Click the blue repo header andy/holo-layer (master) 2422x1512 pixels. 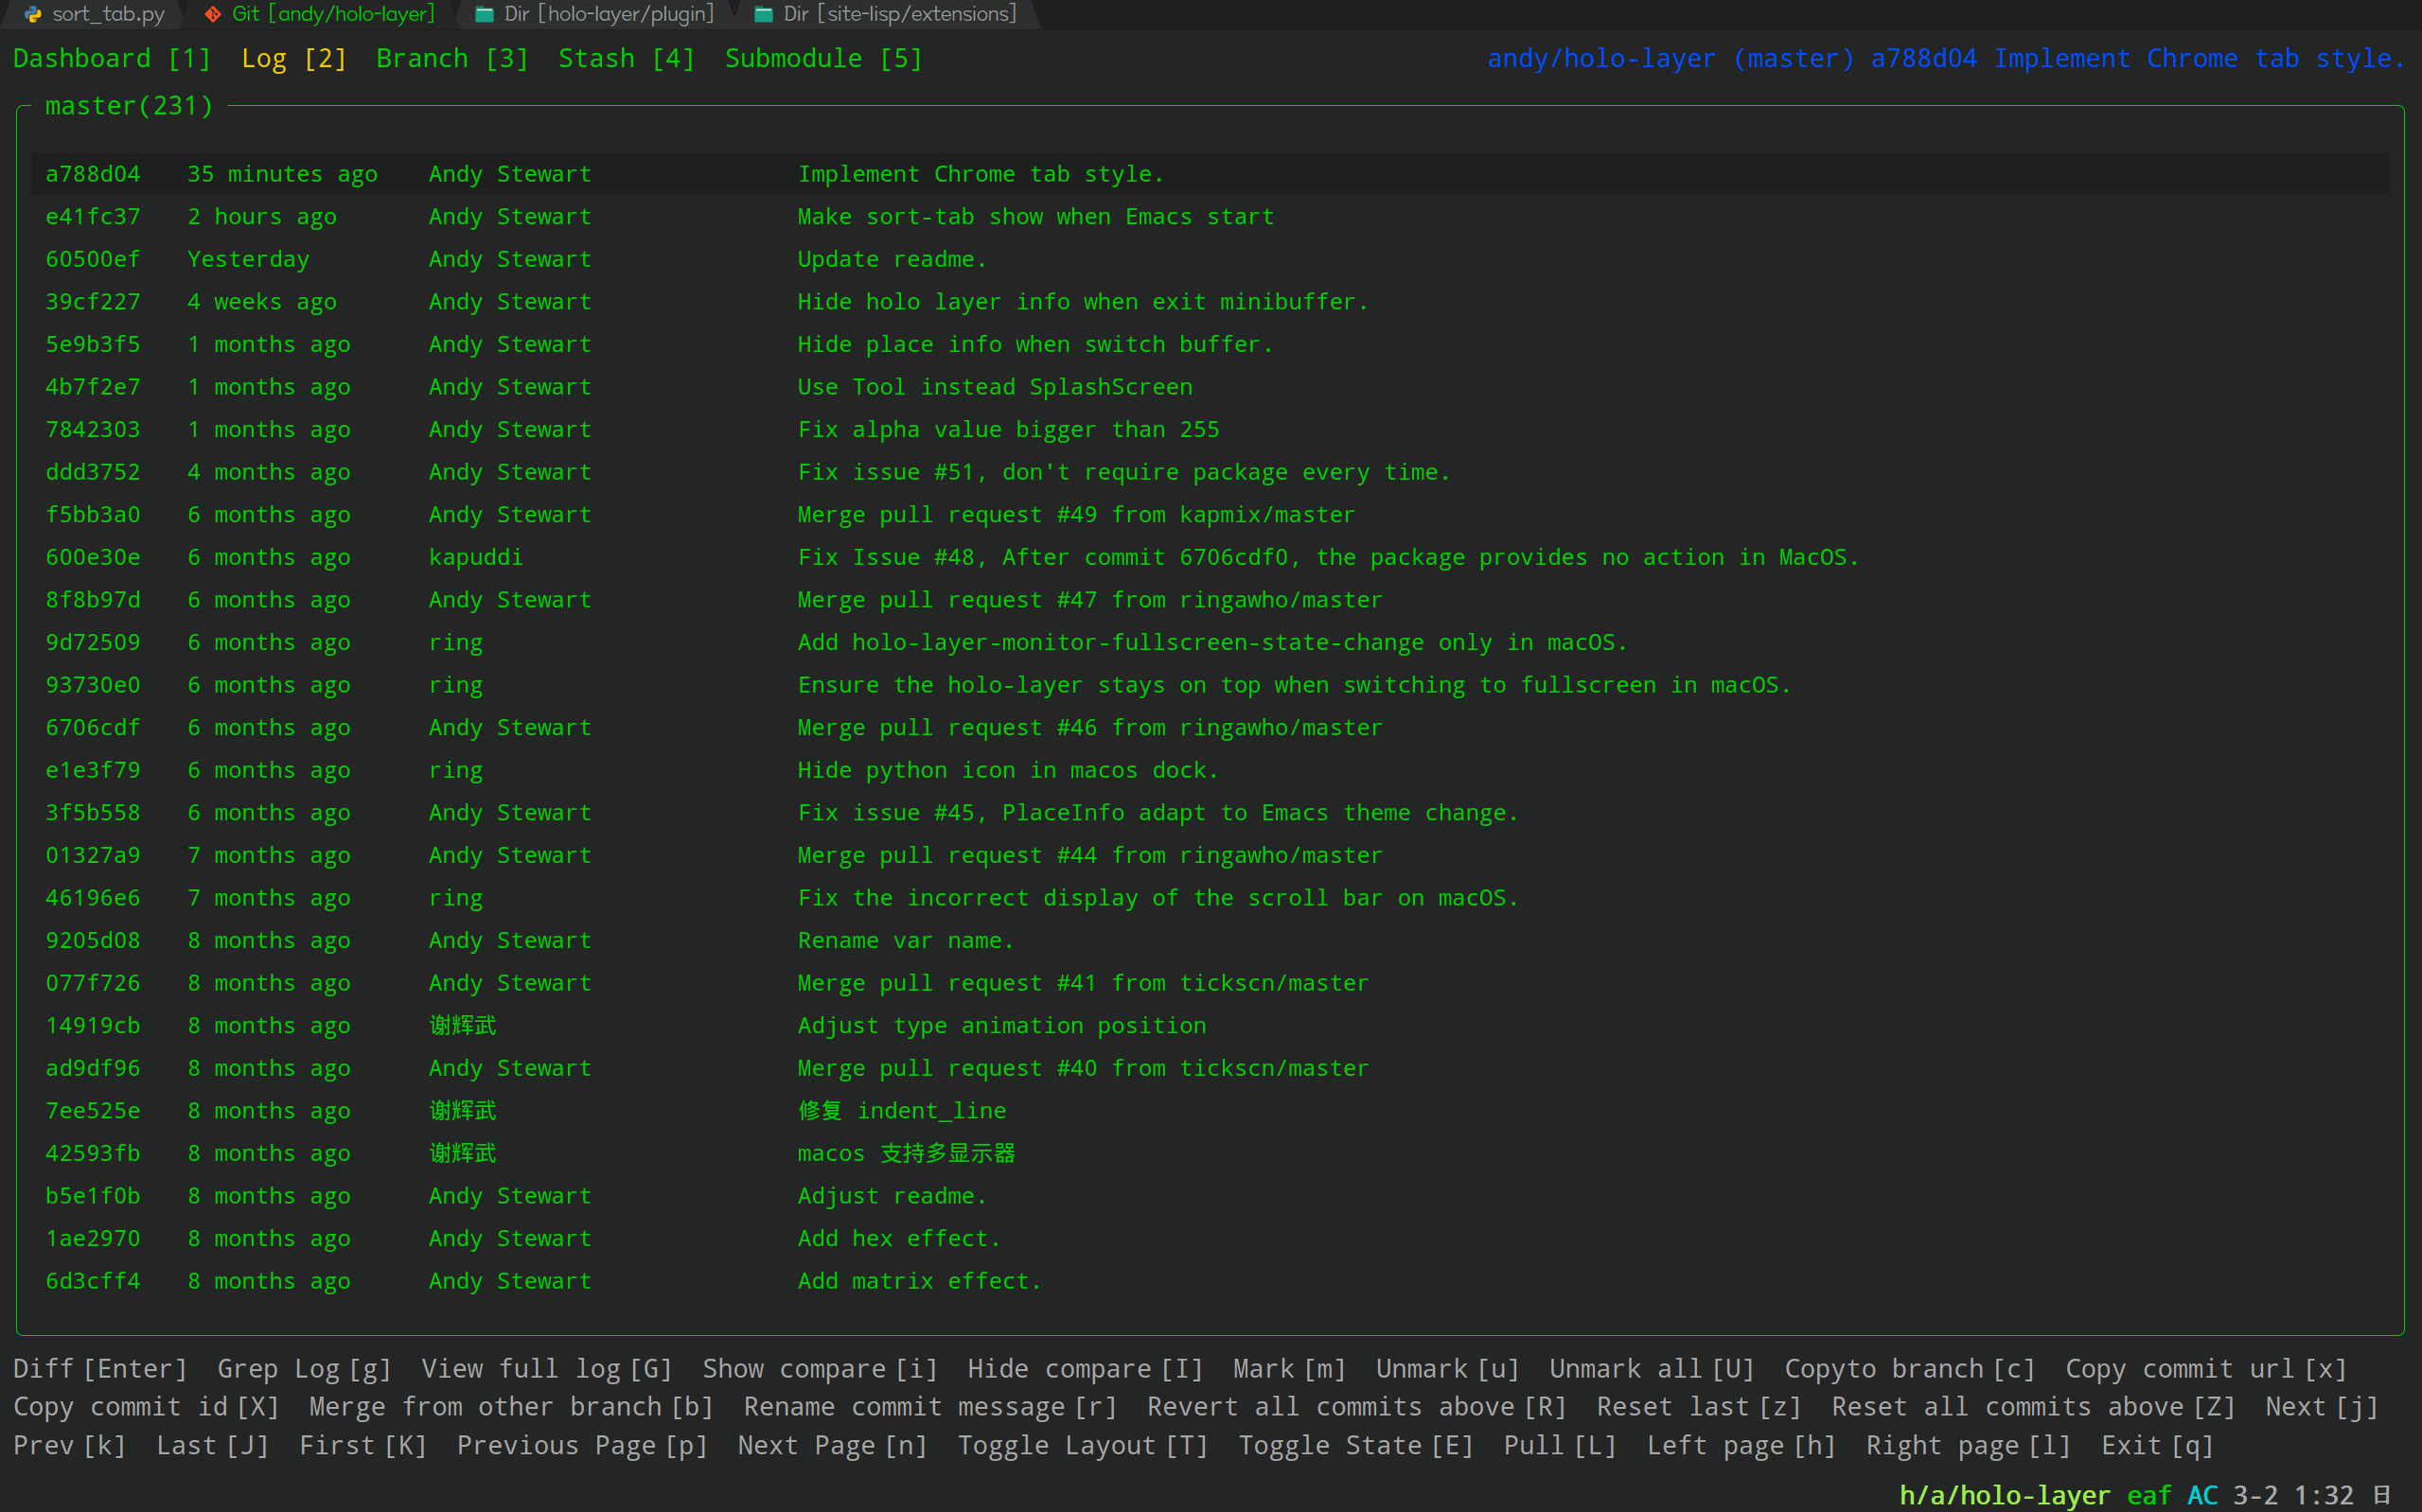click(1670, 59)
